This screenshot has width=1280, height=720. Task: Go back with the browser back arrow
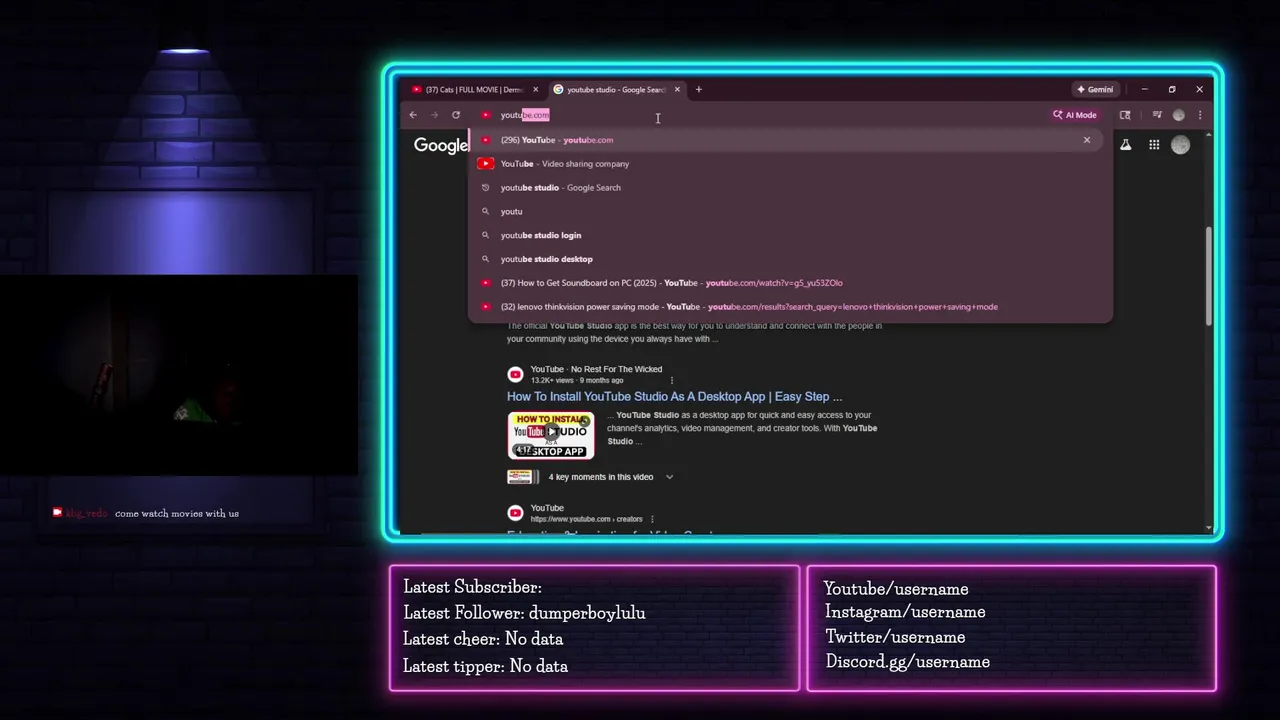413,115
